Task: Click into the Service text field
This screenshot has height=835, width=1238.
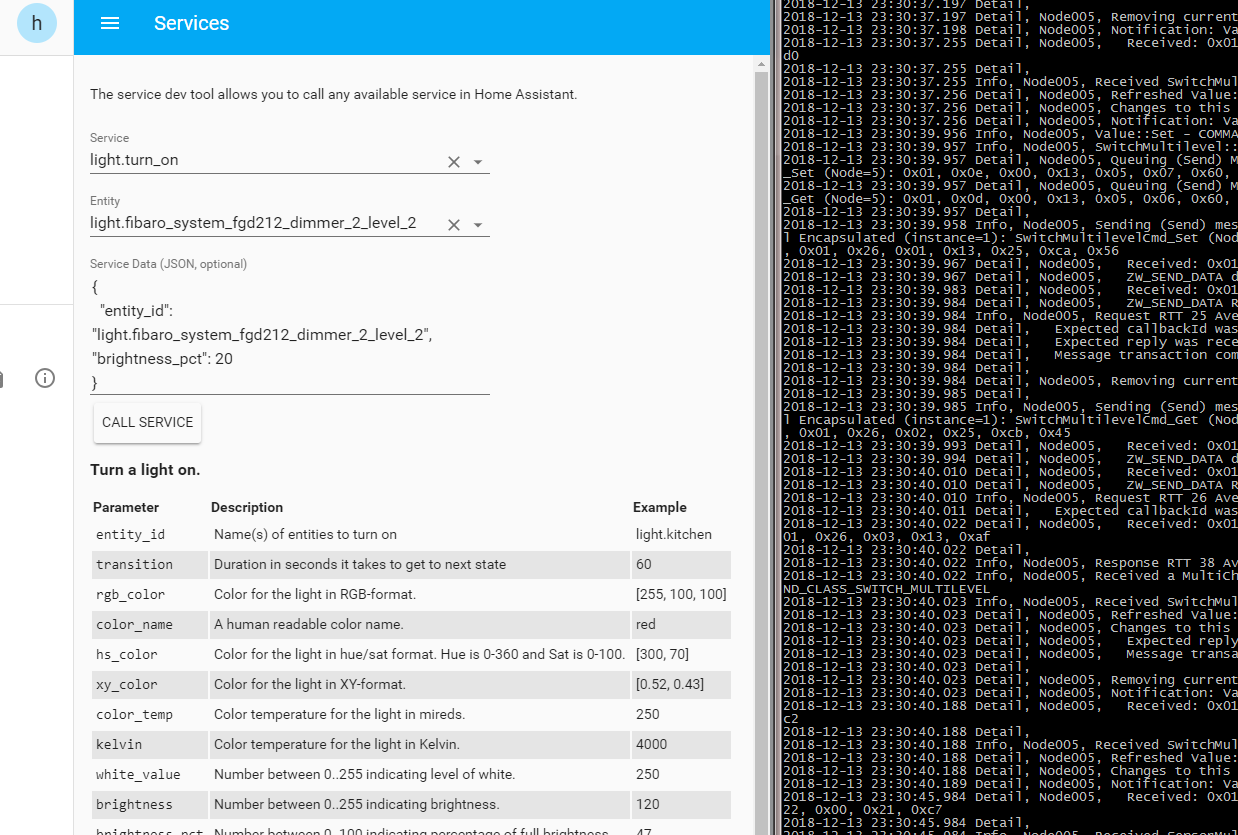Action: (260, 160)
